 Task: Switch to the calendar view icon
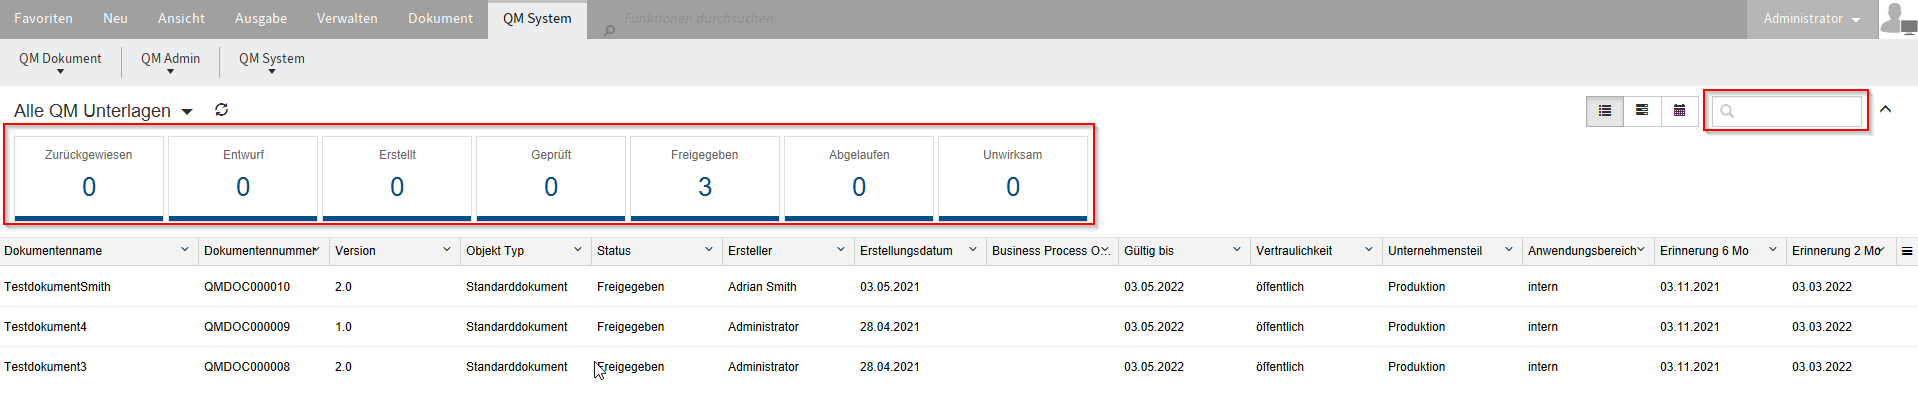(x=1680, y=111)
